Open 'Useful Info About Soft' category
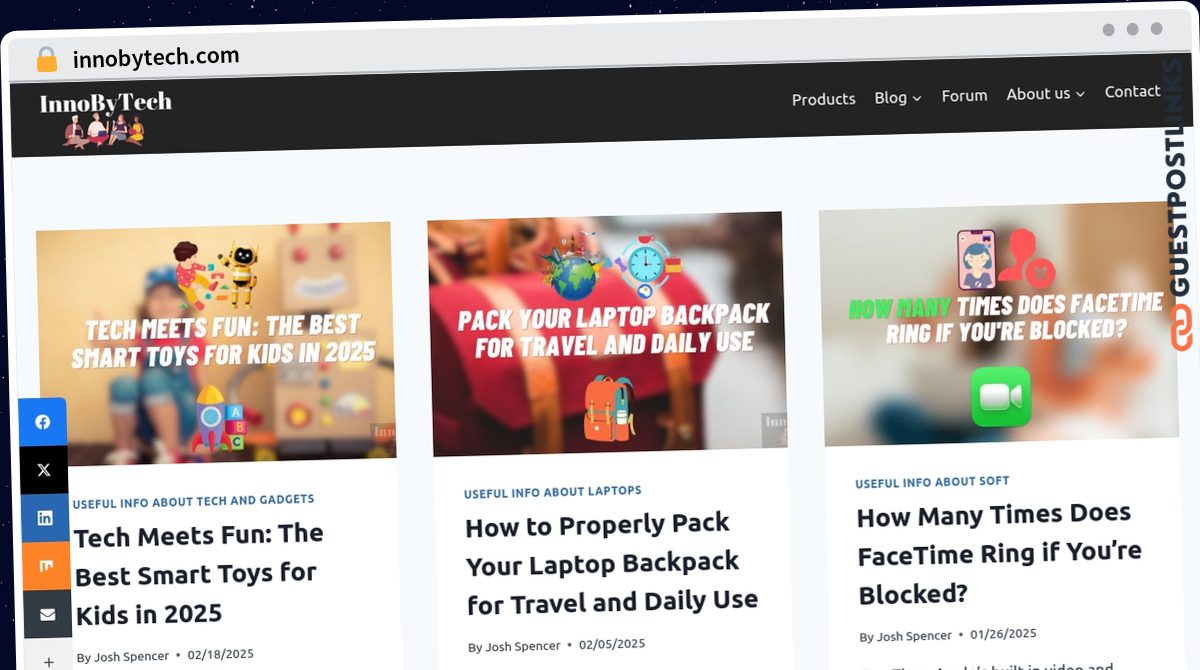Viewport: 1200px width, 670px height. click(932, 482)
